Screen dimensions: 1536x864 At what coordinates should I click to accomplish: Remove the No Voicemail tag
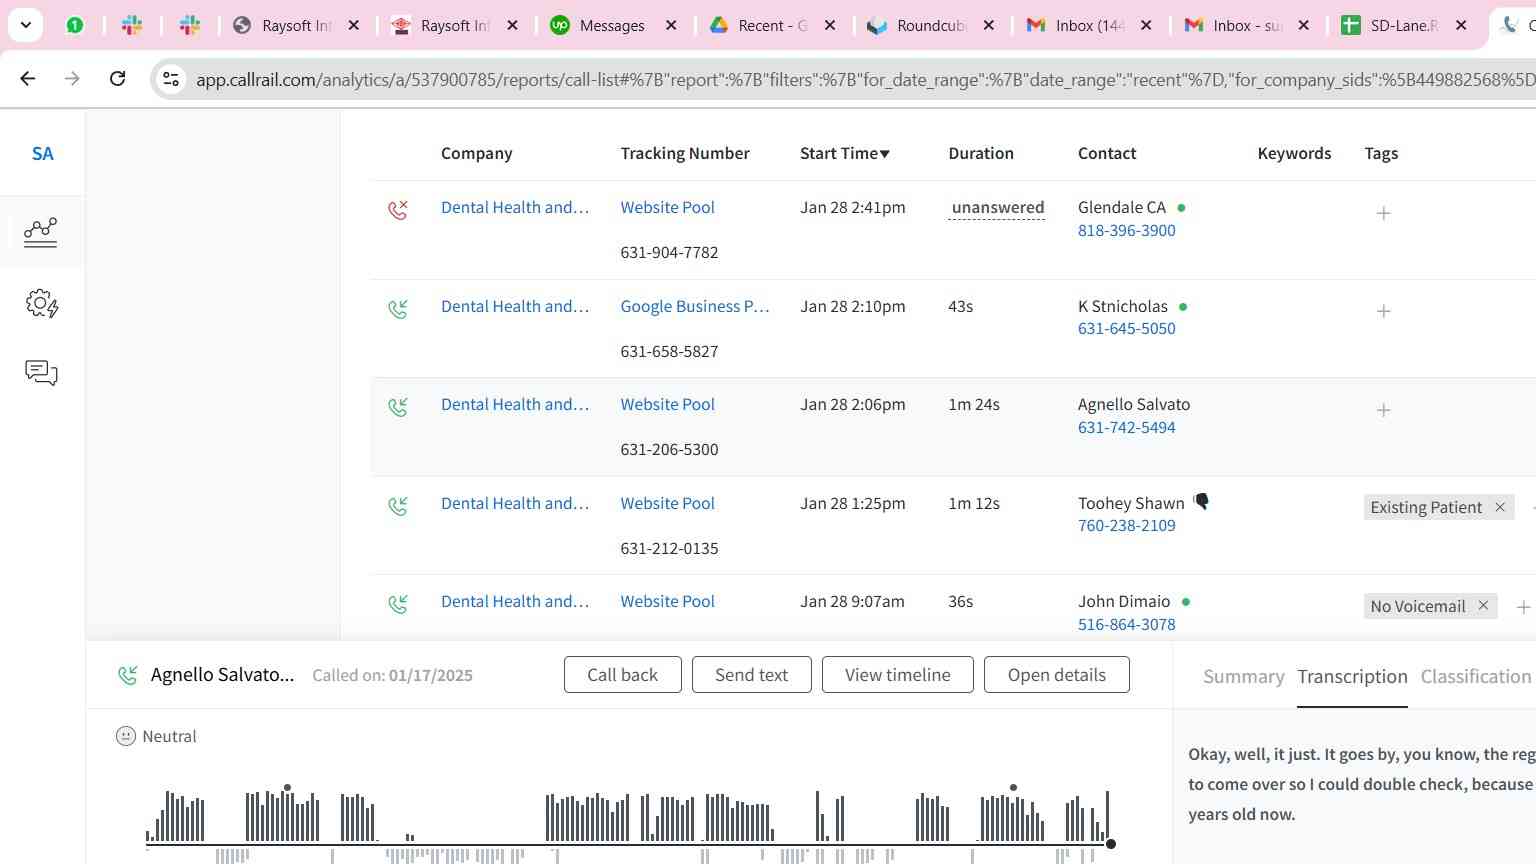tap(1483, 605)
